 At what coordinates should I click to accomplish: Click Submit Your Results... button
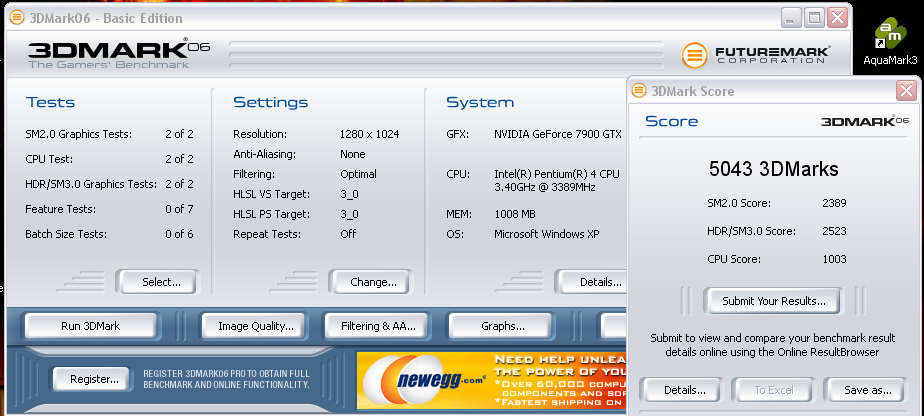click(774, 301)
